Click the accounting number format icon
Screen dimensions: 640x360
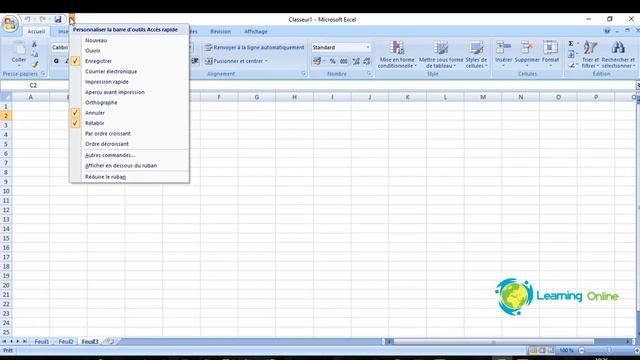[317, 61]
